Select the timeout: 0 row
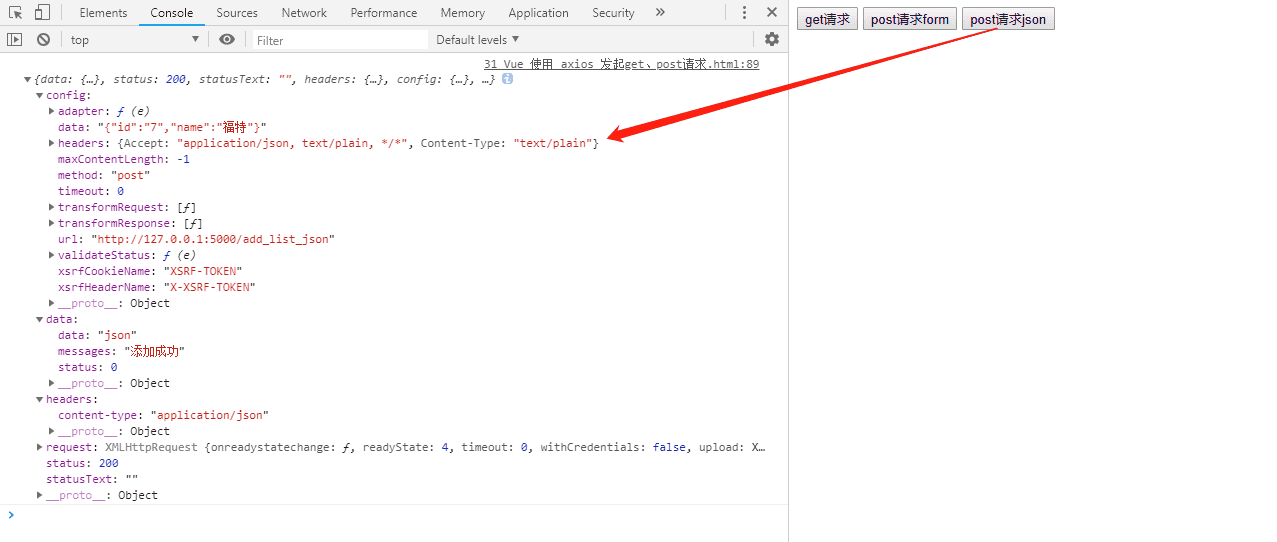 pos(91,191)
